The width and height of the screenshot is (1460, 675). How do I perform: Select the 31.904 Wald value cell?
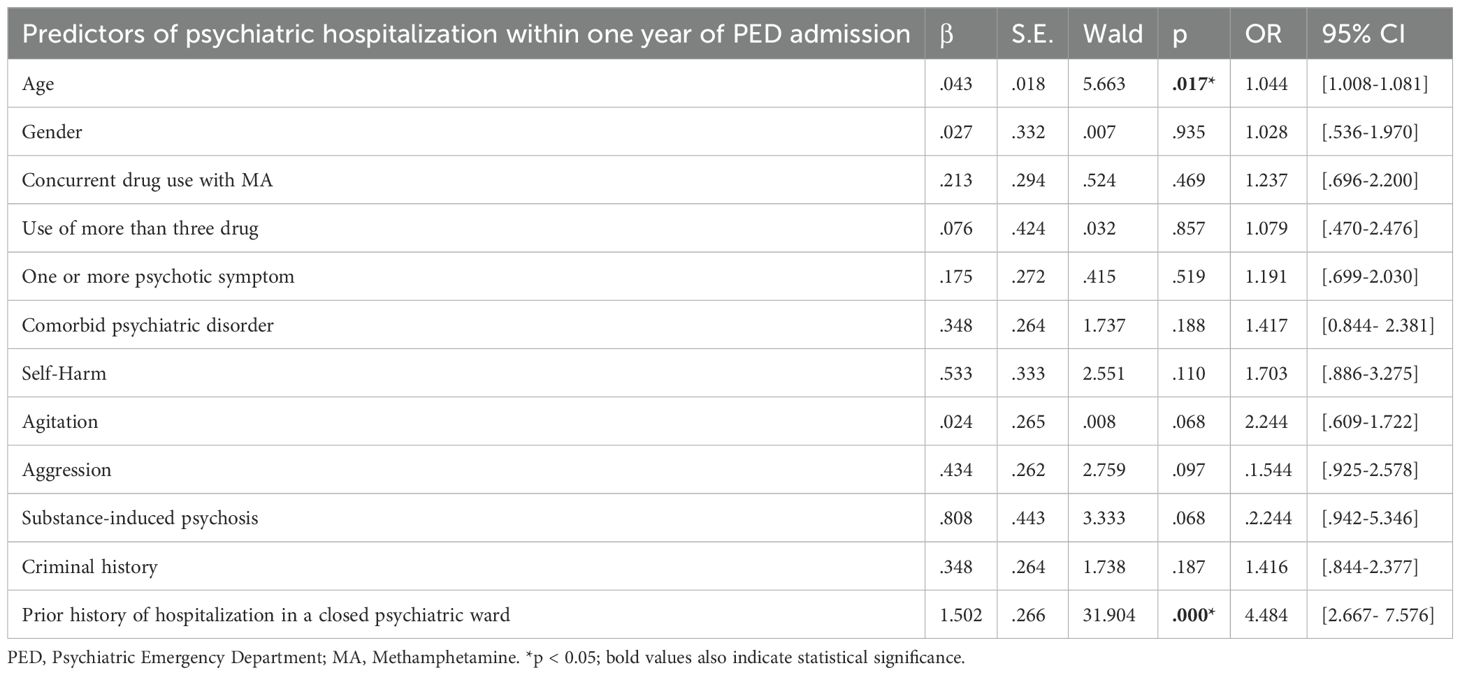[x=1110, y=615]
